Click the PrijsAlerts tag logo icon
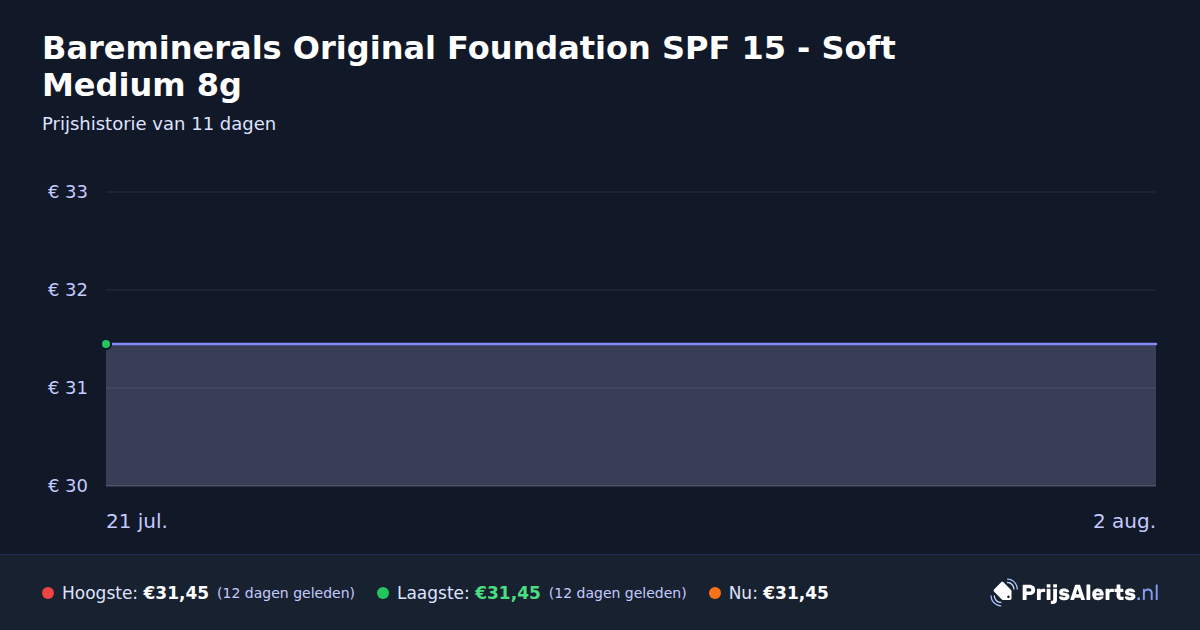 [1003, 593]
